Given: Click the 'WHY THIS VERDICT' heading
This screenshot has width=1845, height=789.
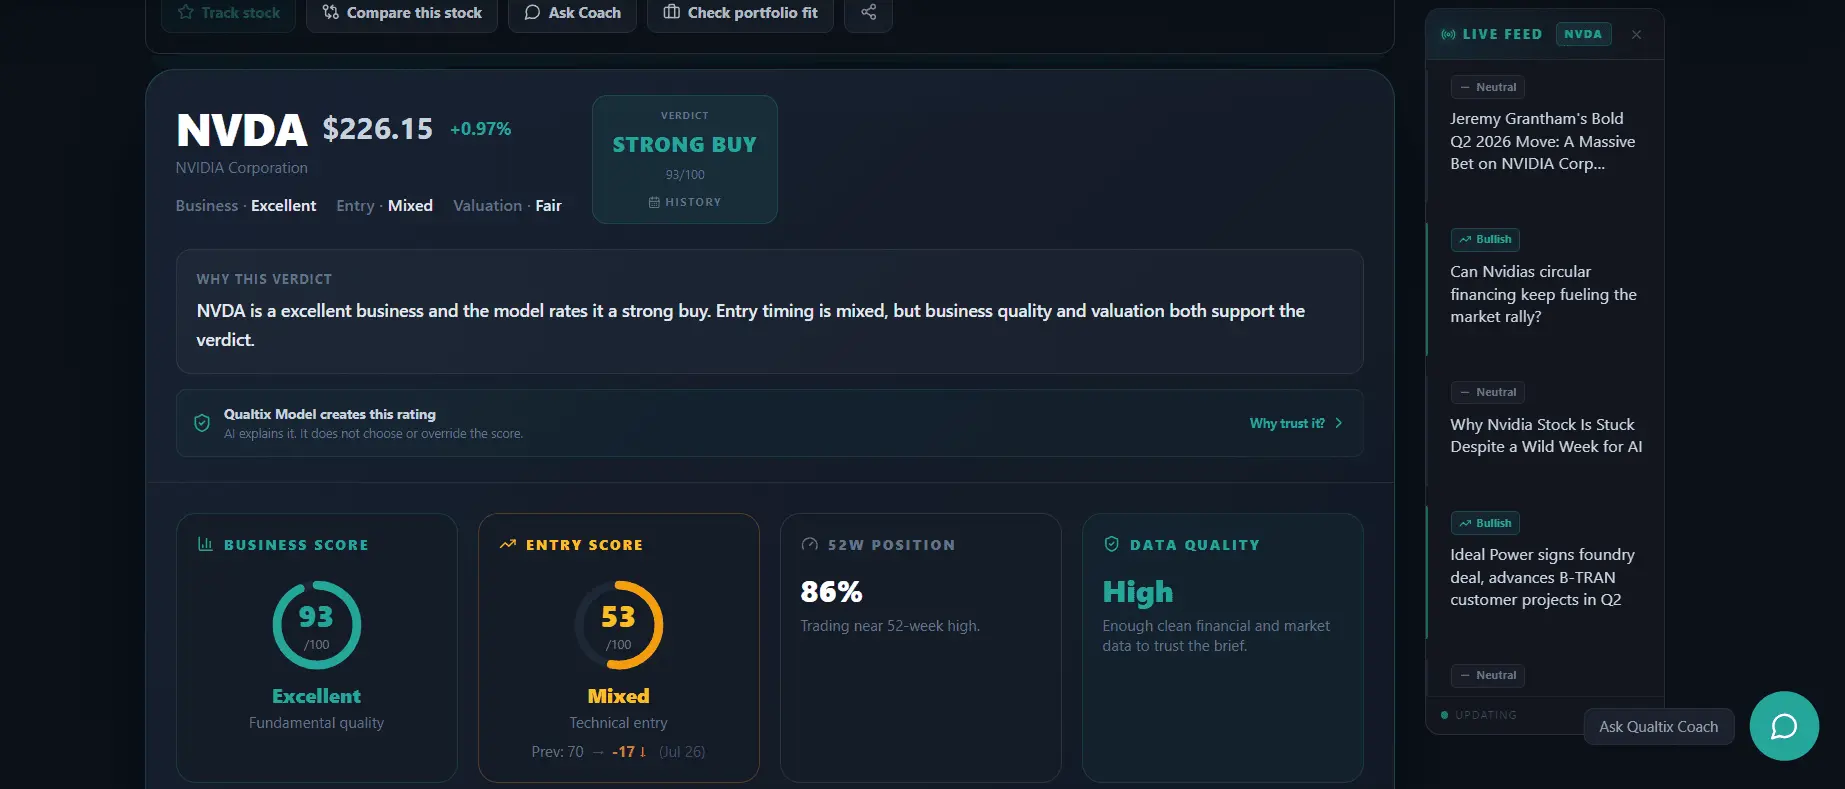Looking at the screenshot, I should [x=264, y=279].
